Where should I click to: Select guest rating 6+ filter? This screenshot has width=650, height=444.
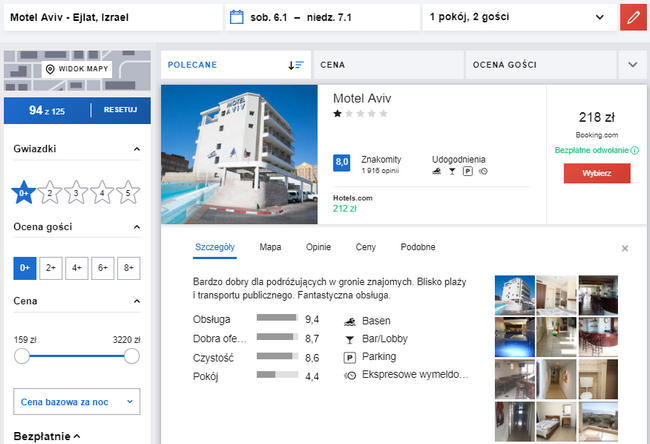[103, 268]
